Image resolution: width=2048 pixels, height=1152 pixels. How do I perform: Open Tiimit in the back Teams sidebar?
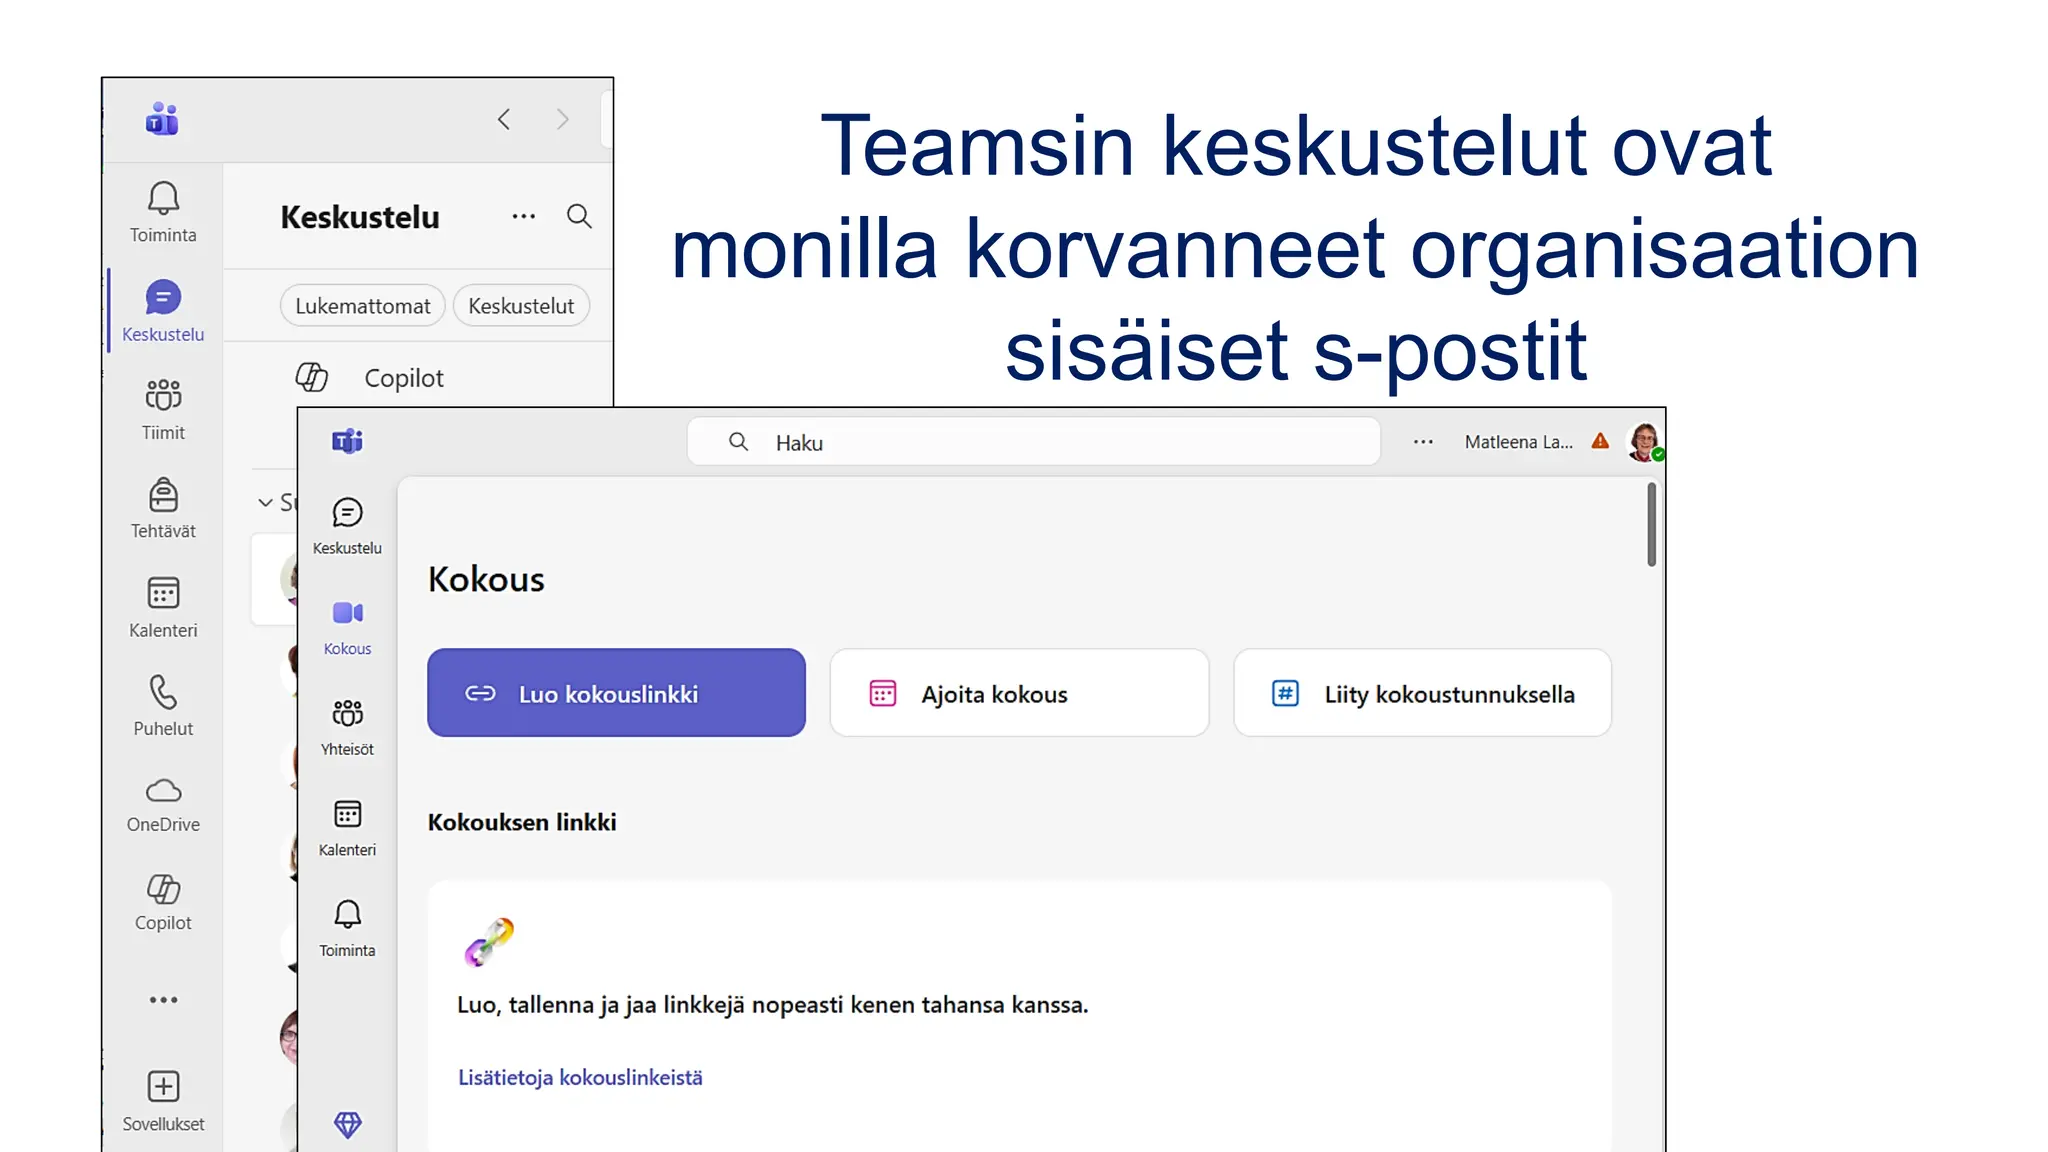pyautogui.click(x=163, y=409)
